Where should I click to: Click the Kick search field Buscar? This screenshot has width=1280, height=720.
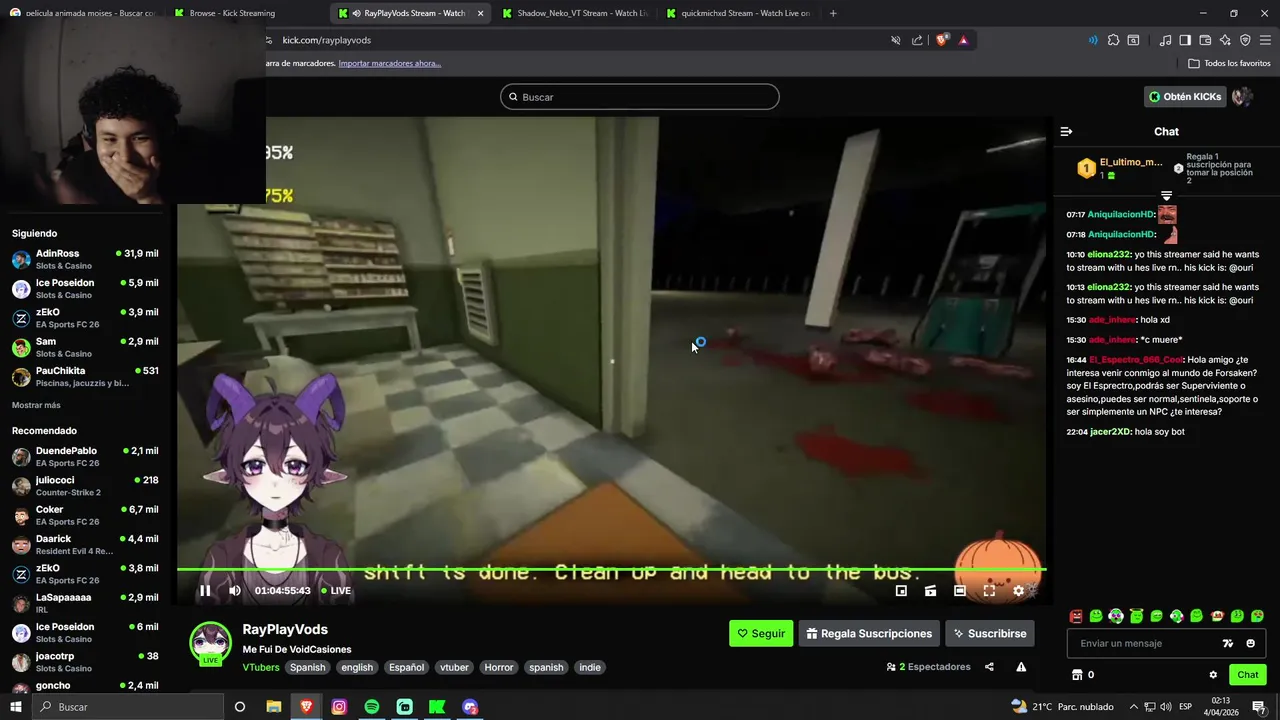[x=640, y=97]
